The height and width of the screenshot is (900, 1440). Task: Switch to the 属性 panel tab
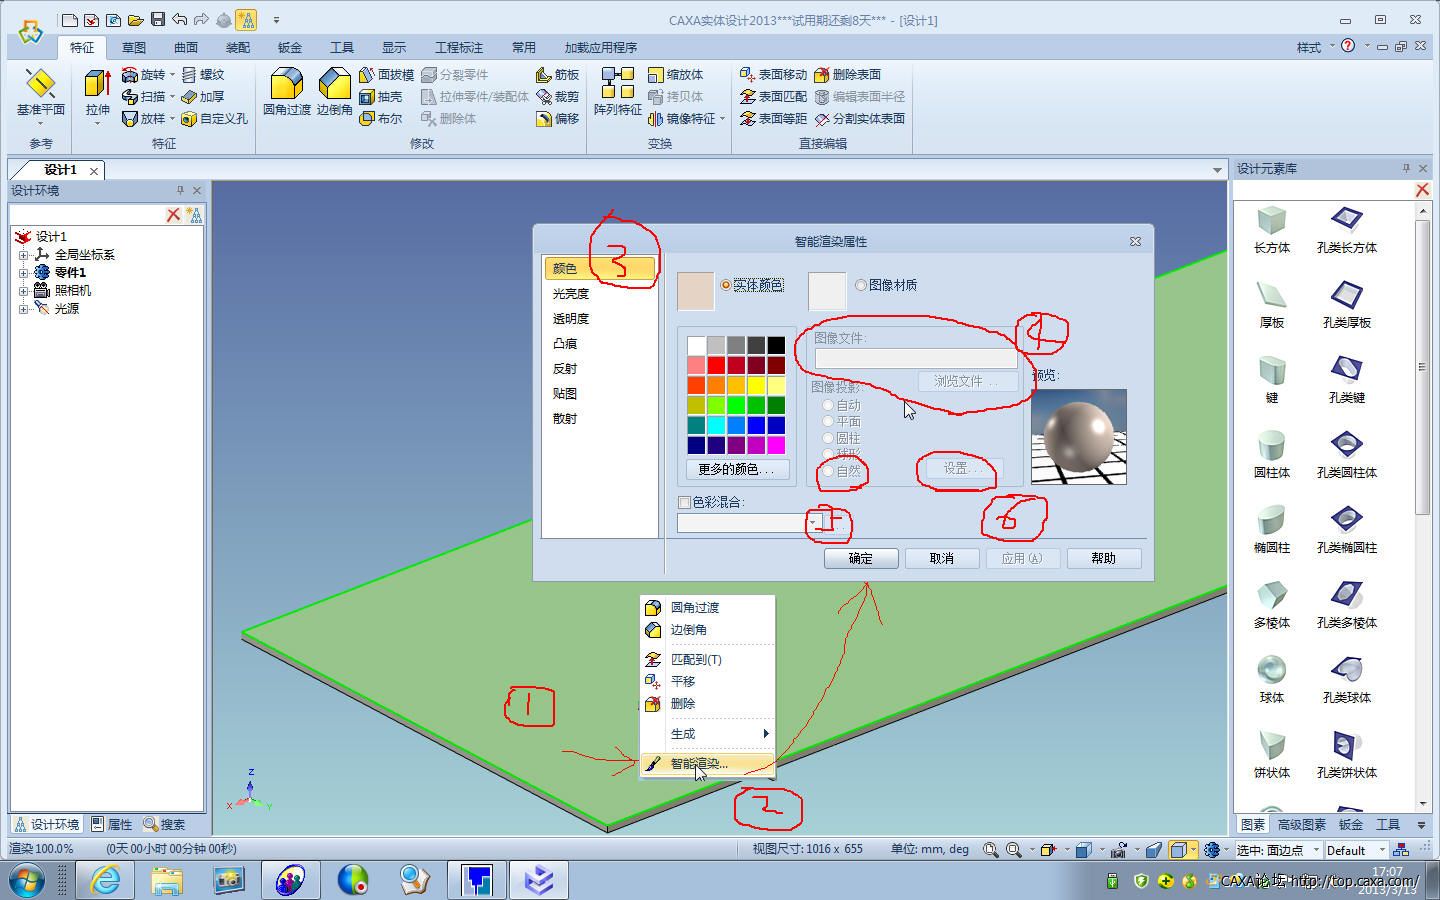tap(111, 824)
